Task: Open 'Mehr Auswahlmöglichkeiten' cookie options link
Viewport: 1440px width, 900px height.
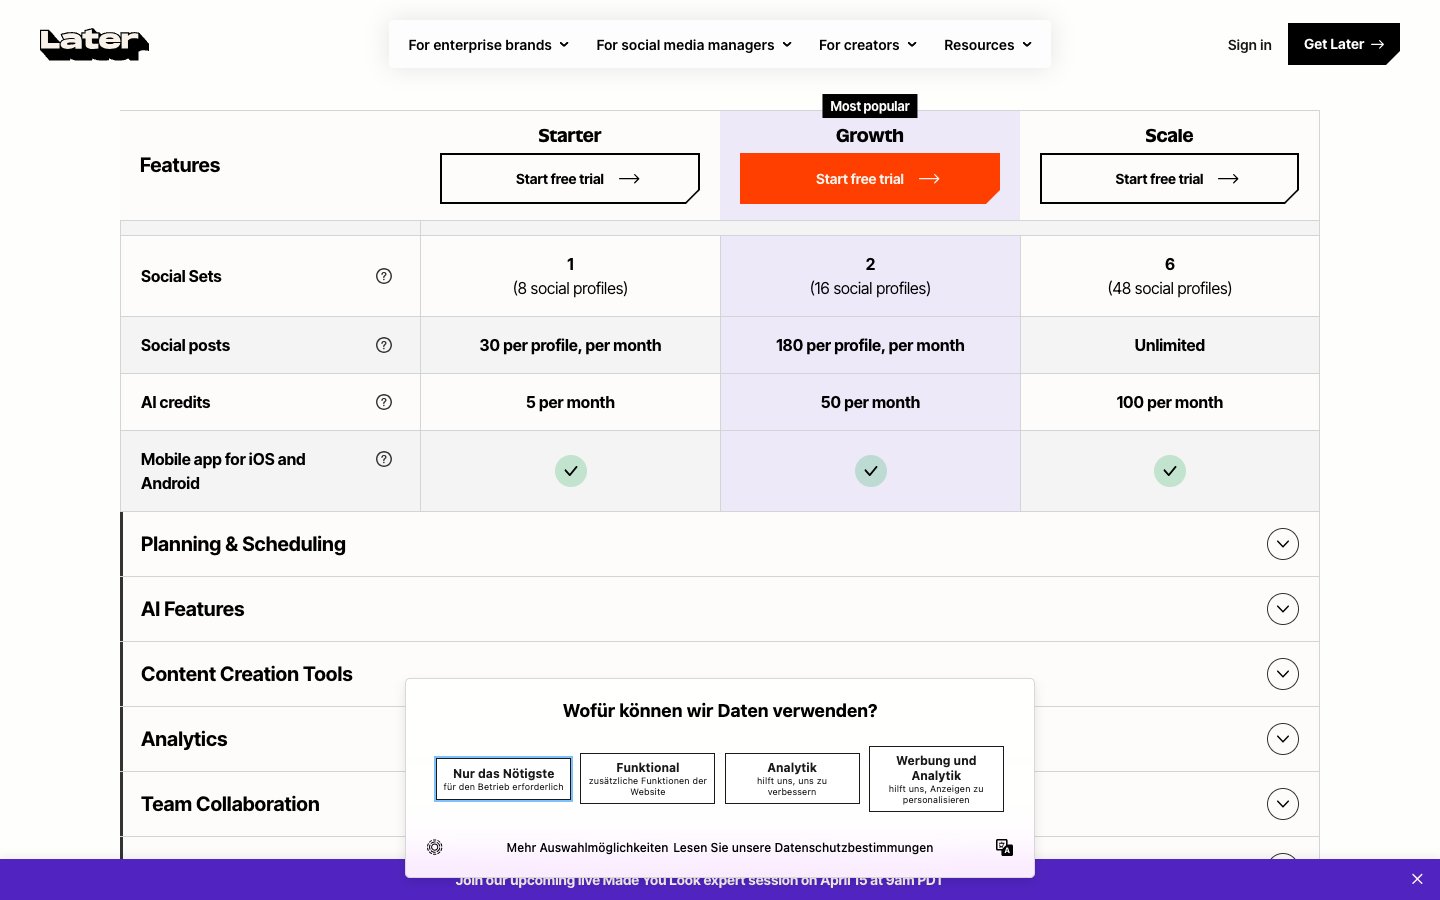Action: [587, 848]
